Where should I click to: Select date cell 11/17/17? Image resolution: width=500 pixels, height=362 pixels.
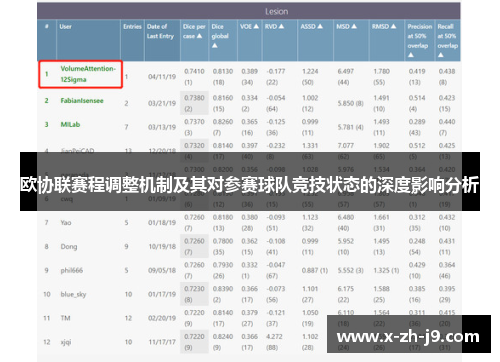pyautogui.click(x=162, y=342)
